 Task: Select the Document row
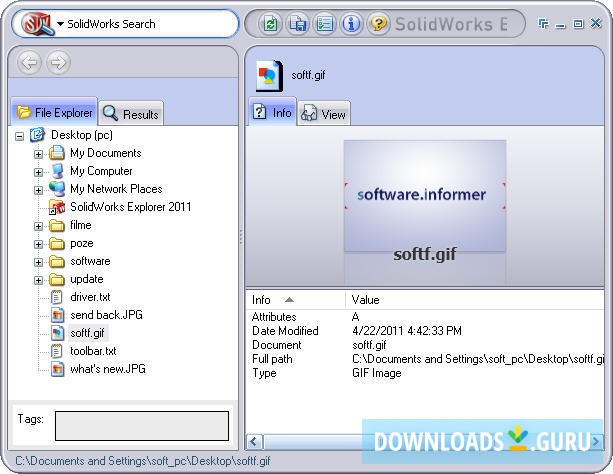click(425, 345)
